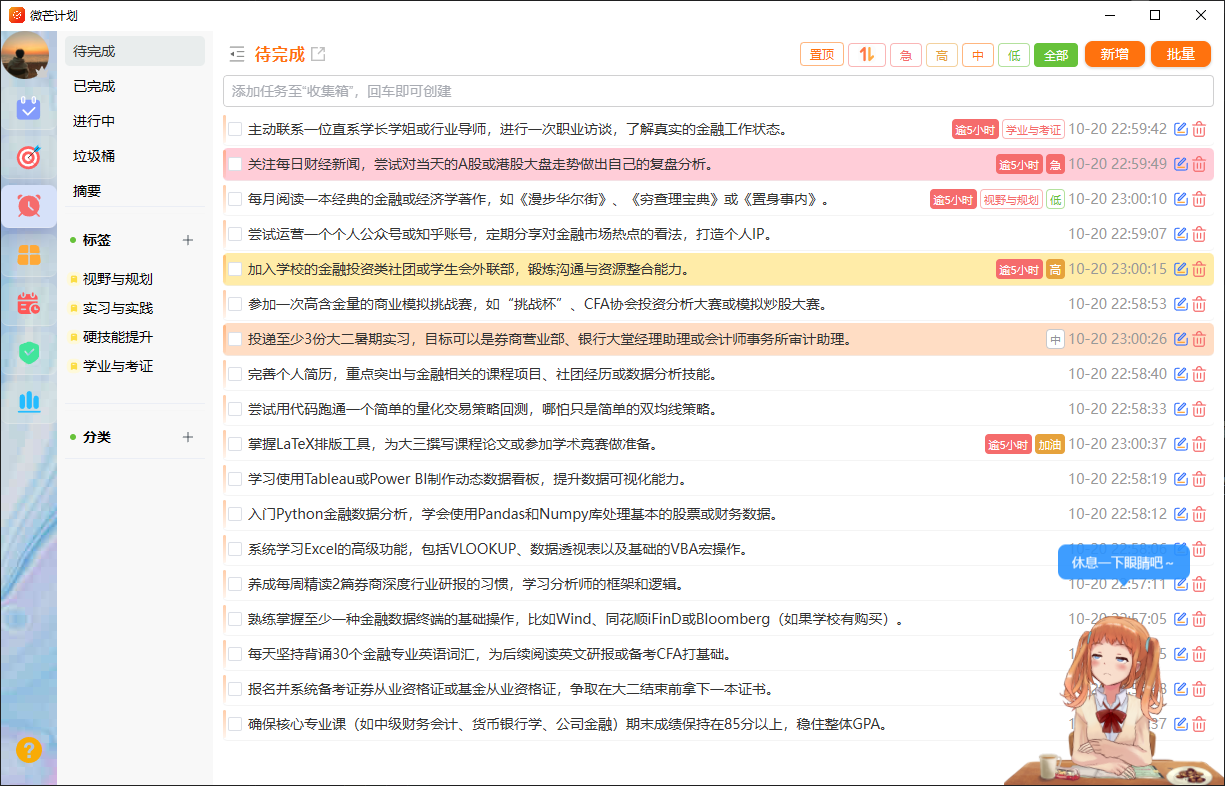
Task: Open the orange four-quadrant grid sidebar icon
Action: point(28,255)
